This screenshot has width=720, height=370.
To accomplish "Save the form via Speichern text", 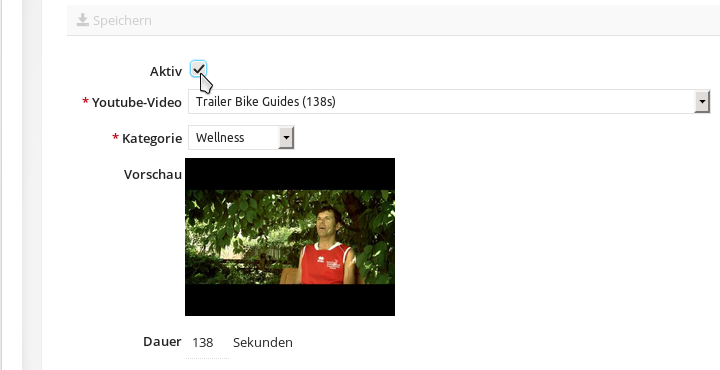I will click(122, 21).
